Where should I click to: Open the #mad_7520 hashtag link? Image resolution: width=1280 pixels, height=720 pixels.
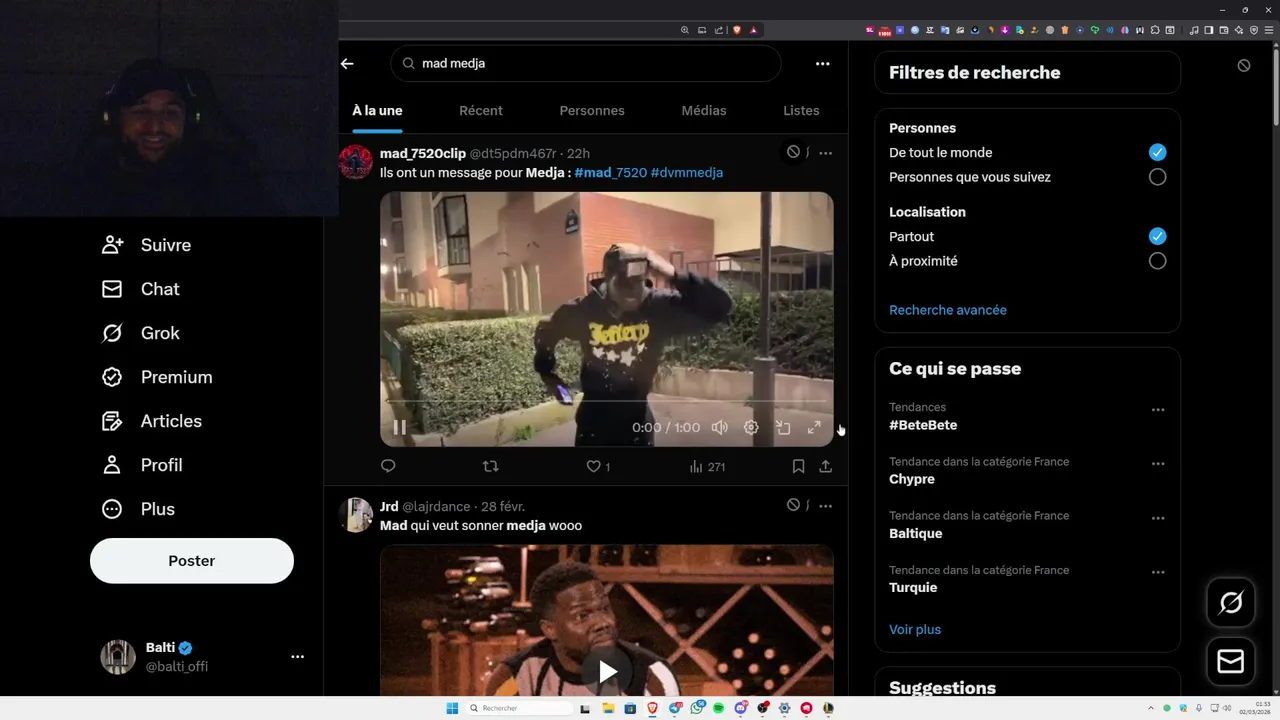coord(611,173)
